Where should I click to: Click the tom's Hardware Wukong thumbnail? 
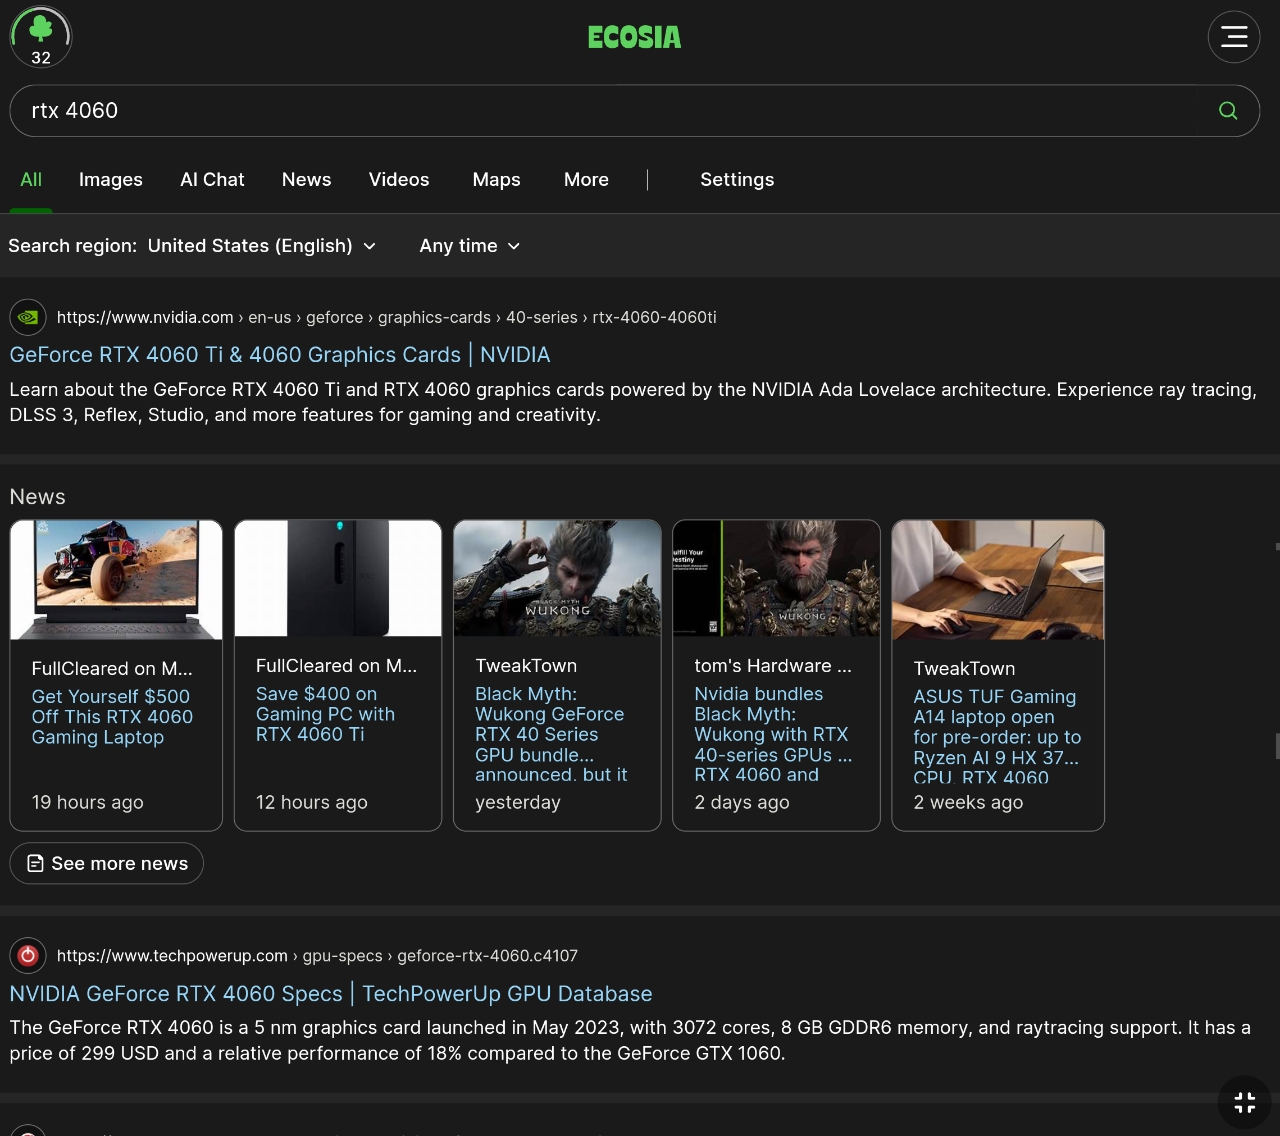coord(776,578)
